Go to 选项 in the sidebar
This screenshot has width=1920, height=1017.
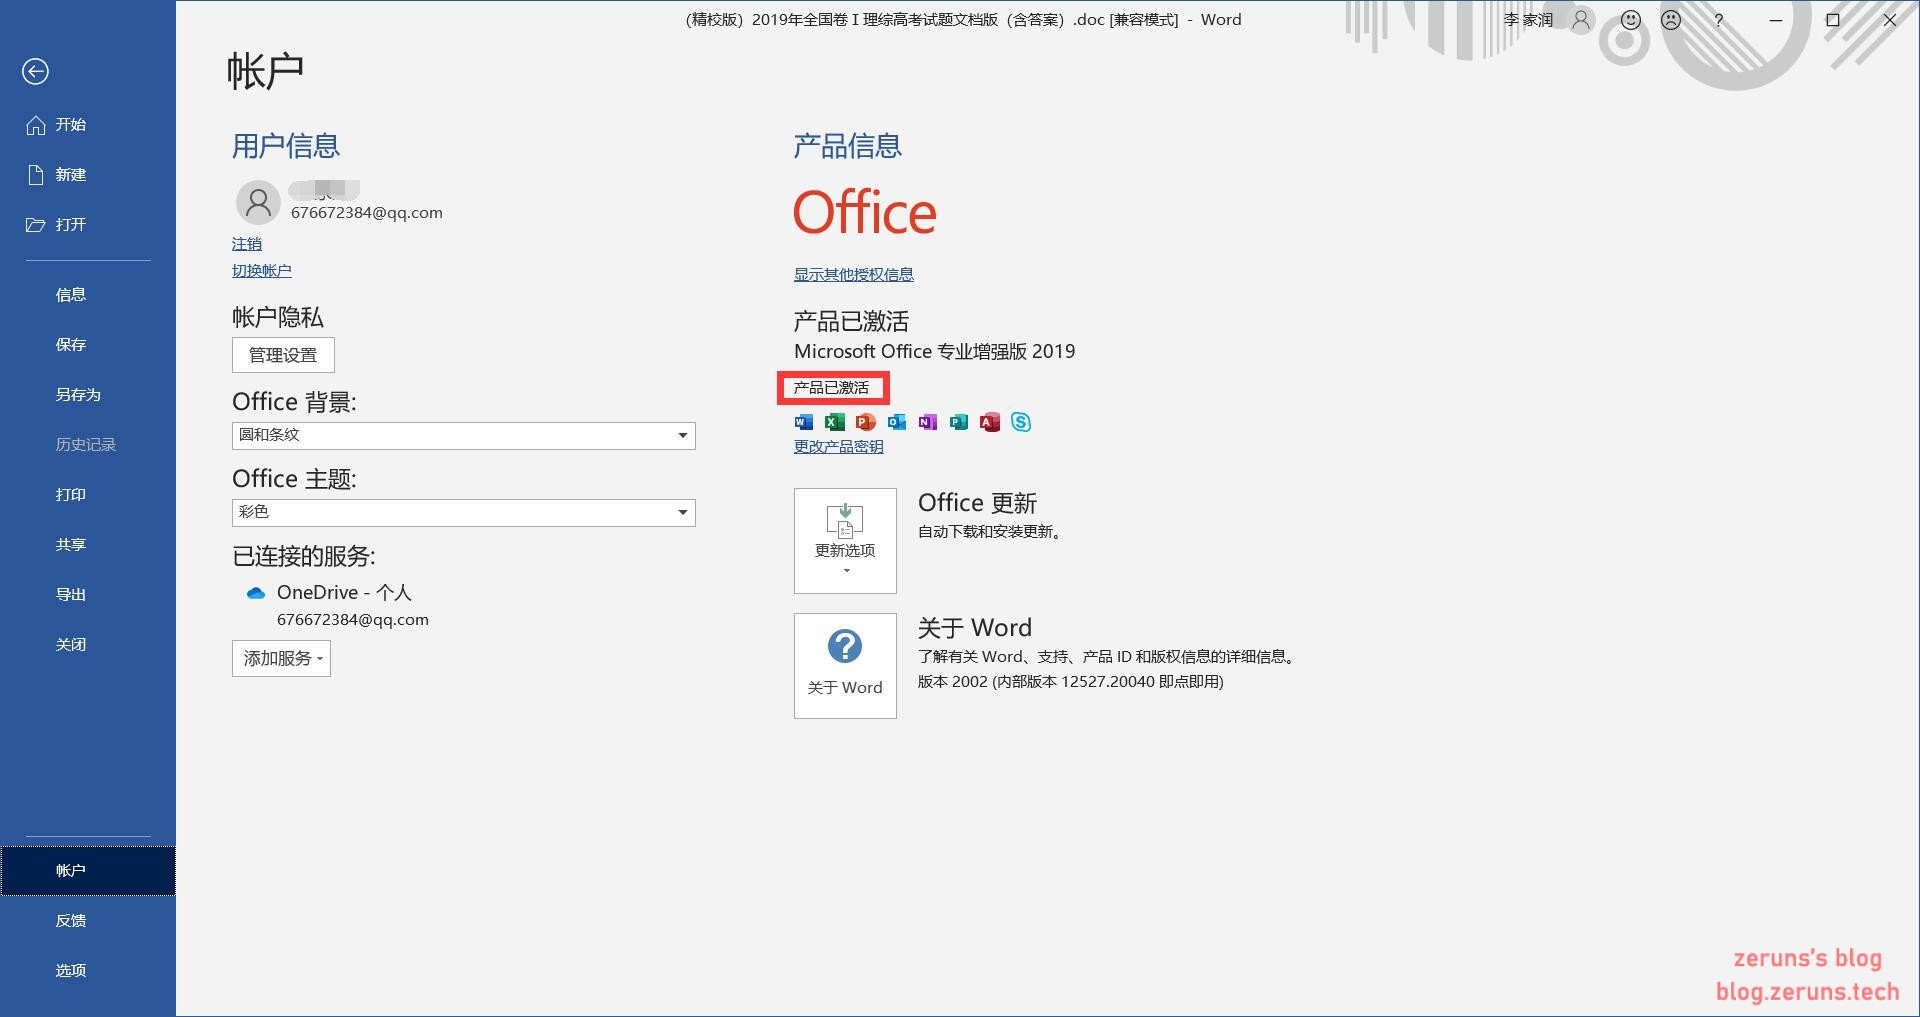[x=71, y=971]
